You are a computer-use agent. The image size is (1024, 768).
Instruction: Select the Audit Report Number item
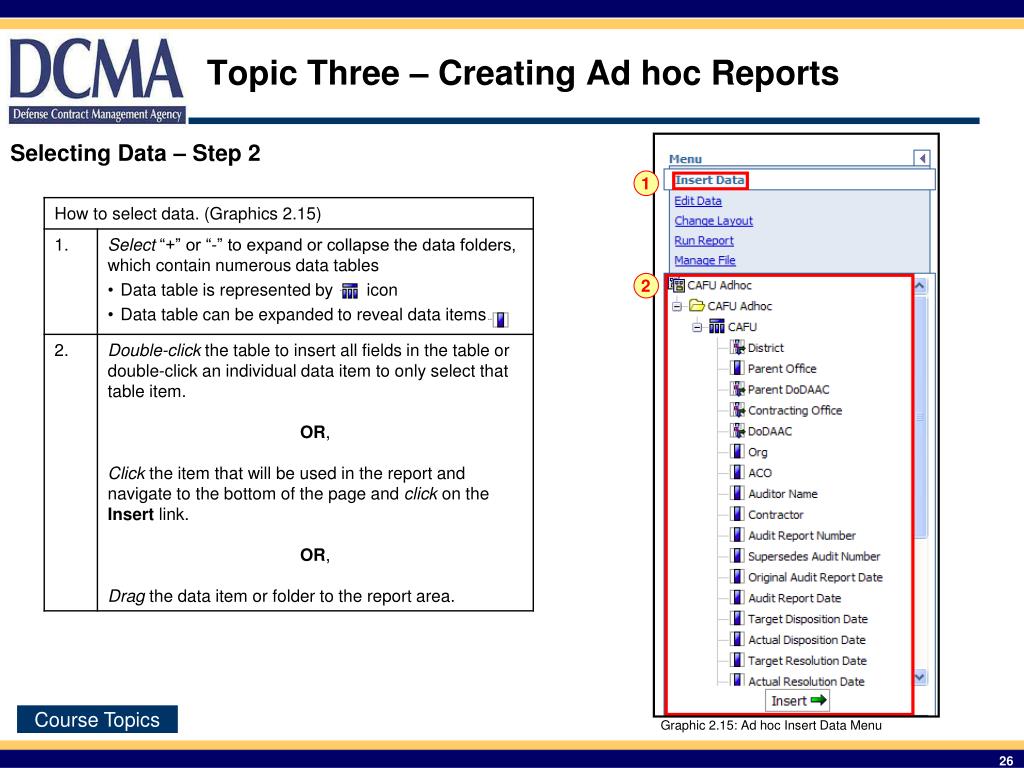coord(801,536)
